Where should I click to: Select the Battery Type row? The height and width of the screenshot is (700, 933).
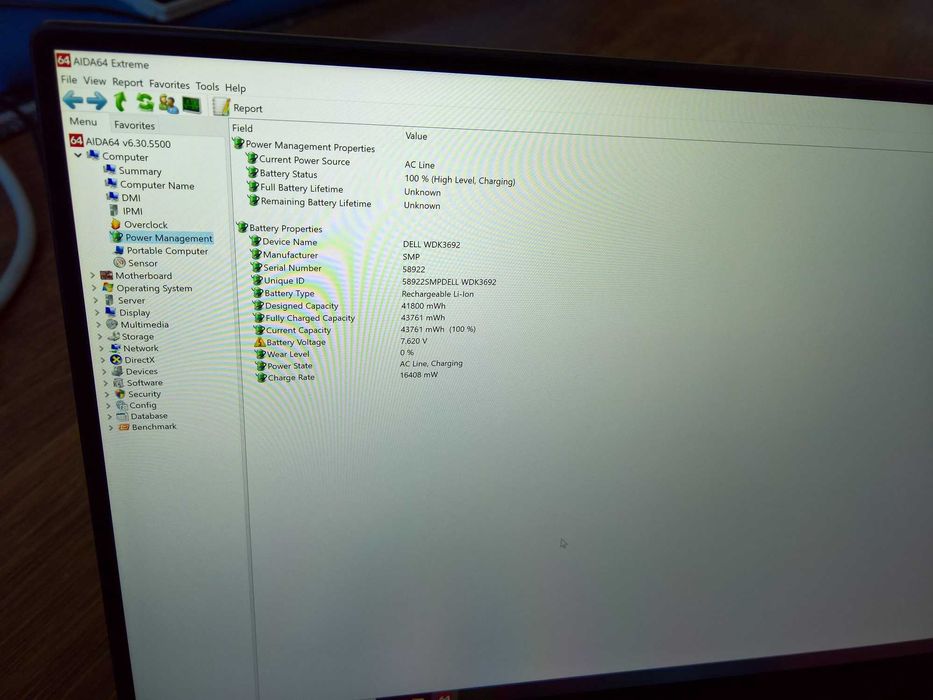pos(284,293)
